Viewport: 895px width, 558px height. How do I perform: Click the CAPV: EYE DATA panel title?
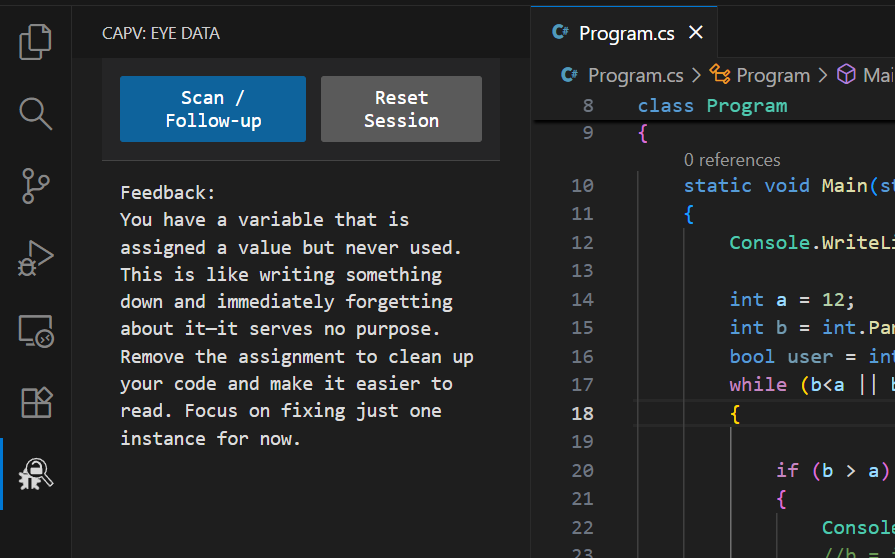161,33
